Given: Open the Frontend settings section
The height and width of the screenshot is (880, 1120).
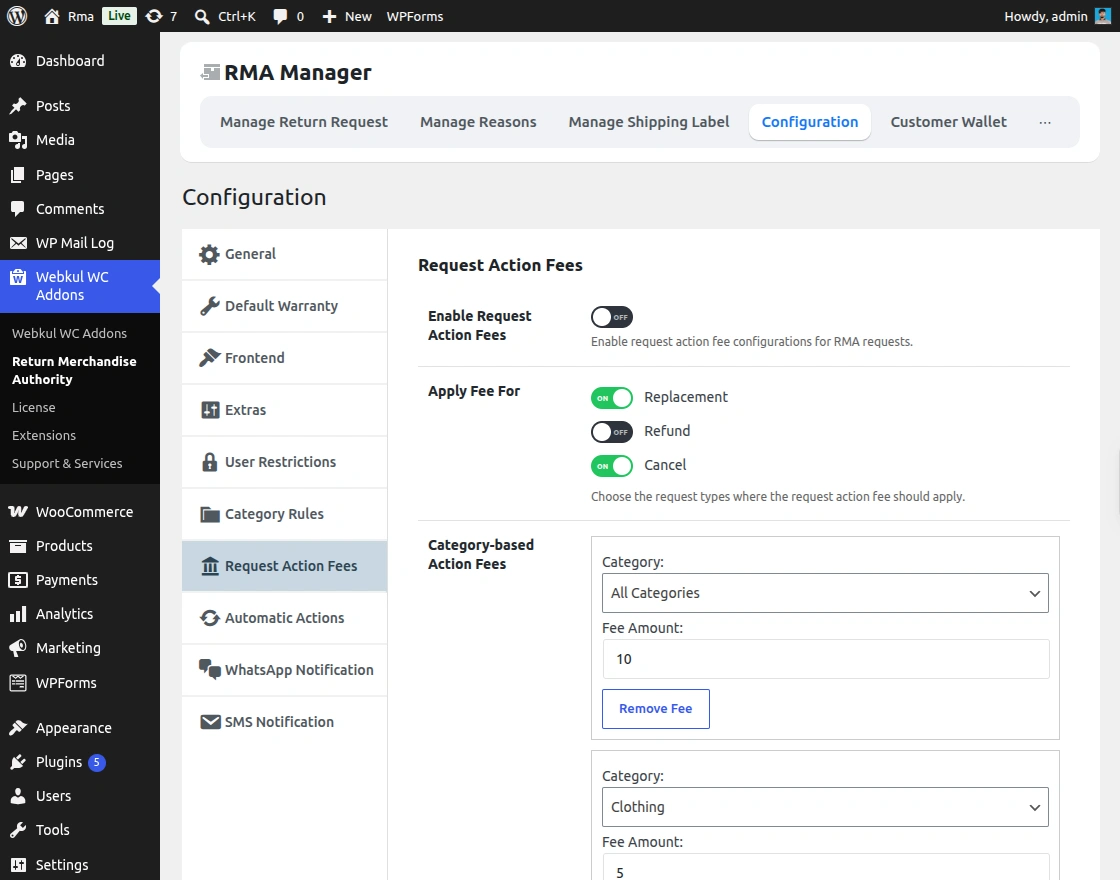Looking at the screenshot, I should pyautogui.click(x=284, y=359).
